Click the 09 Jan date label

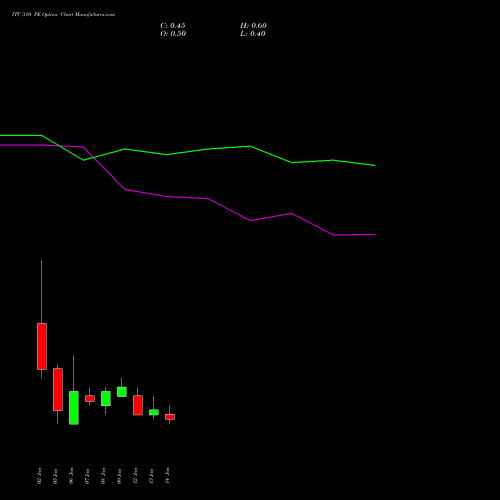[x=119, y=476]
